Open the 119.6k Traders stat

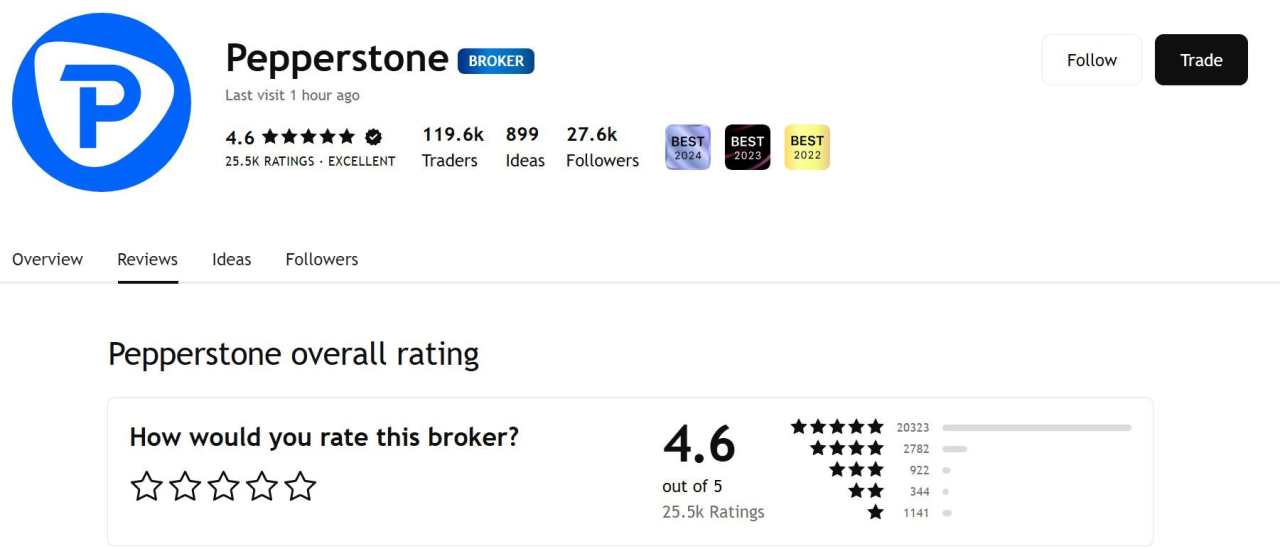[x=452, y=147]
